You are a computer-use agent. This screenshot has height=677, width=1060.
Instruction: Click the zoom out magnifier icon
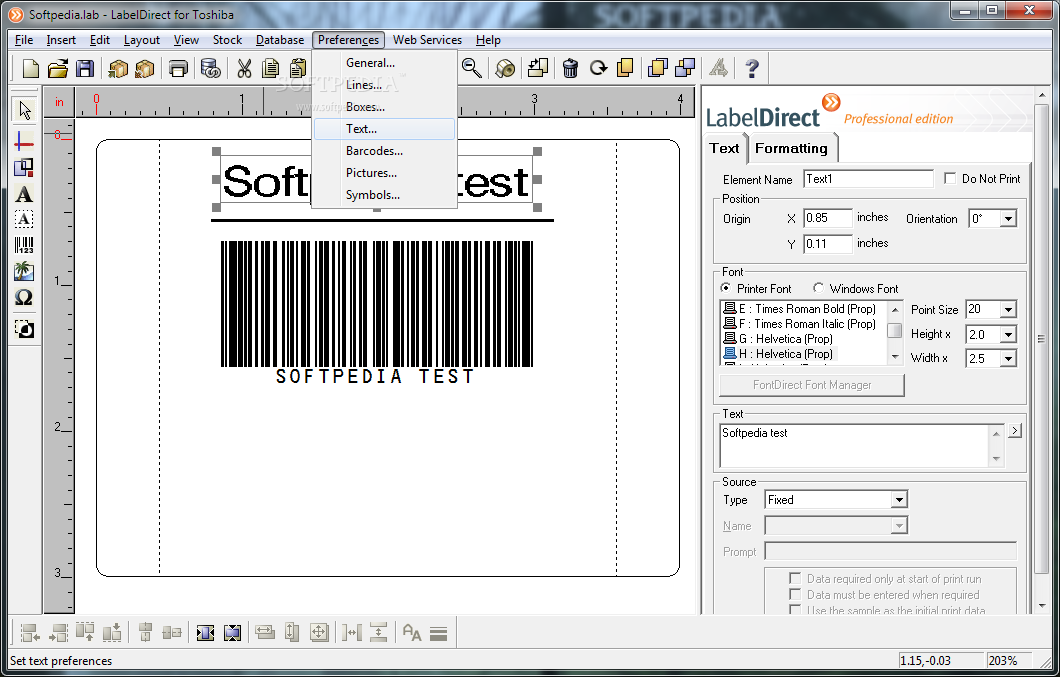coord(471,68)
